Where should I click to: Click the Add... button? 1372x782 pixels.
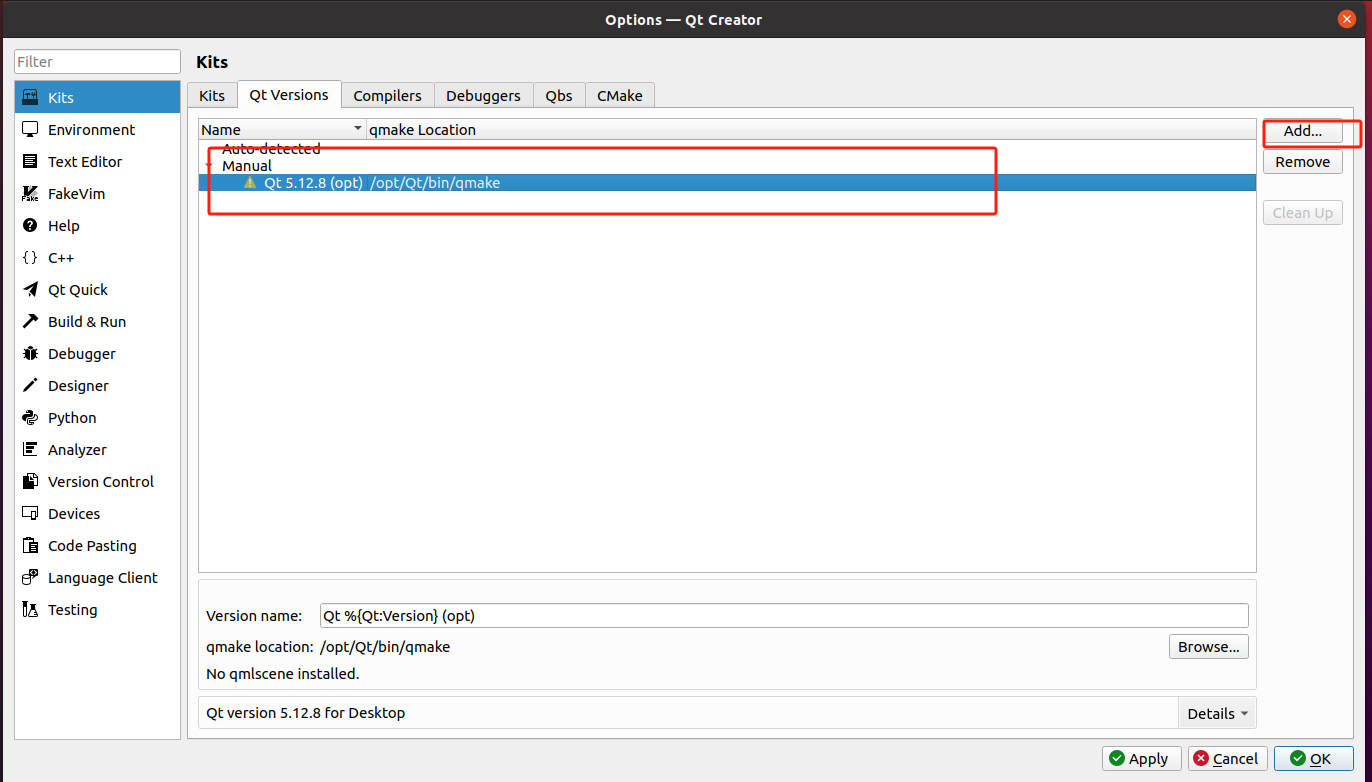[1302, 131]
